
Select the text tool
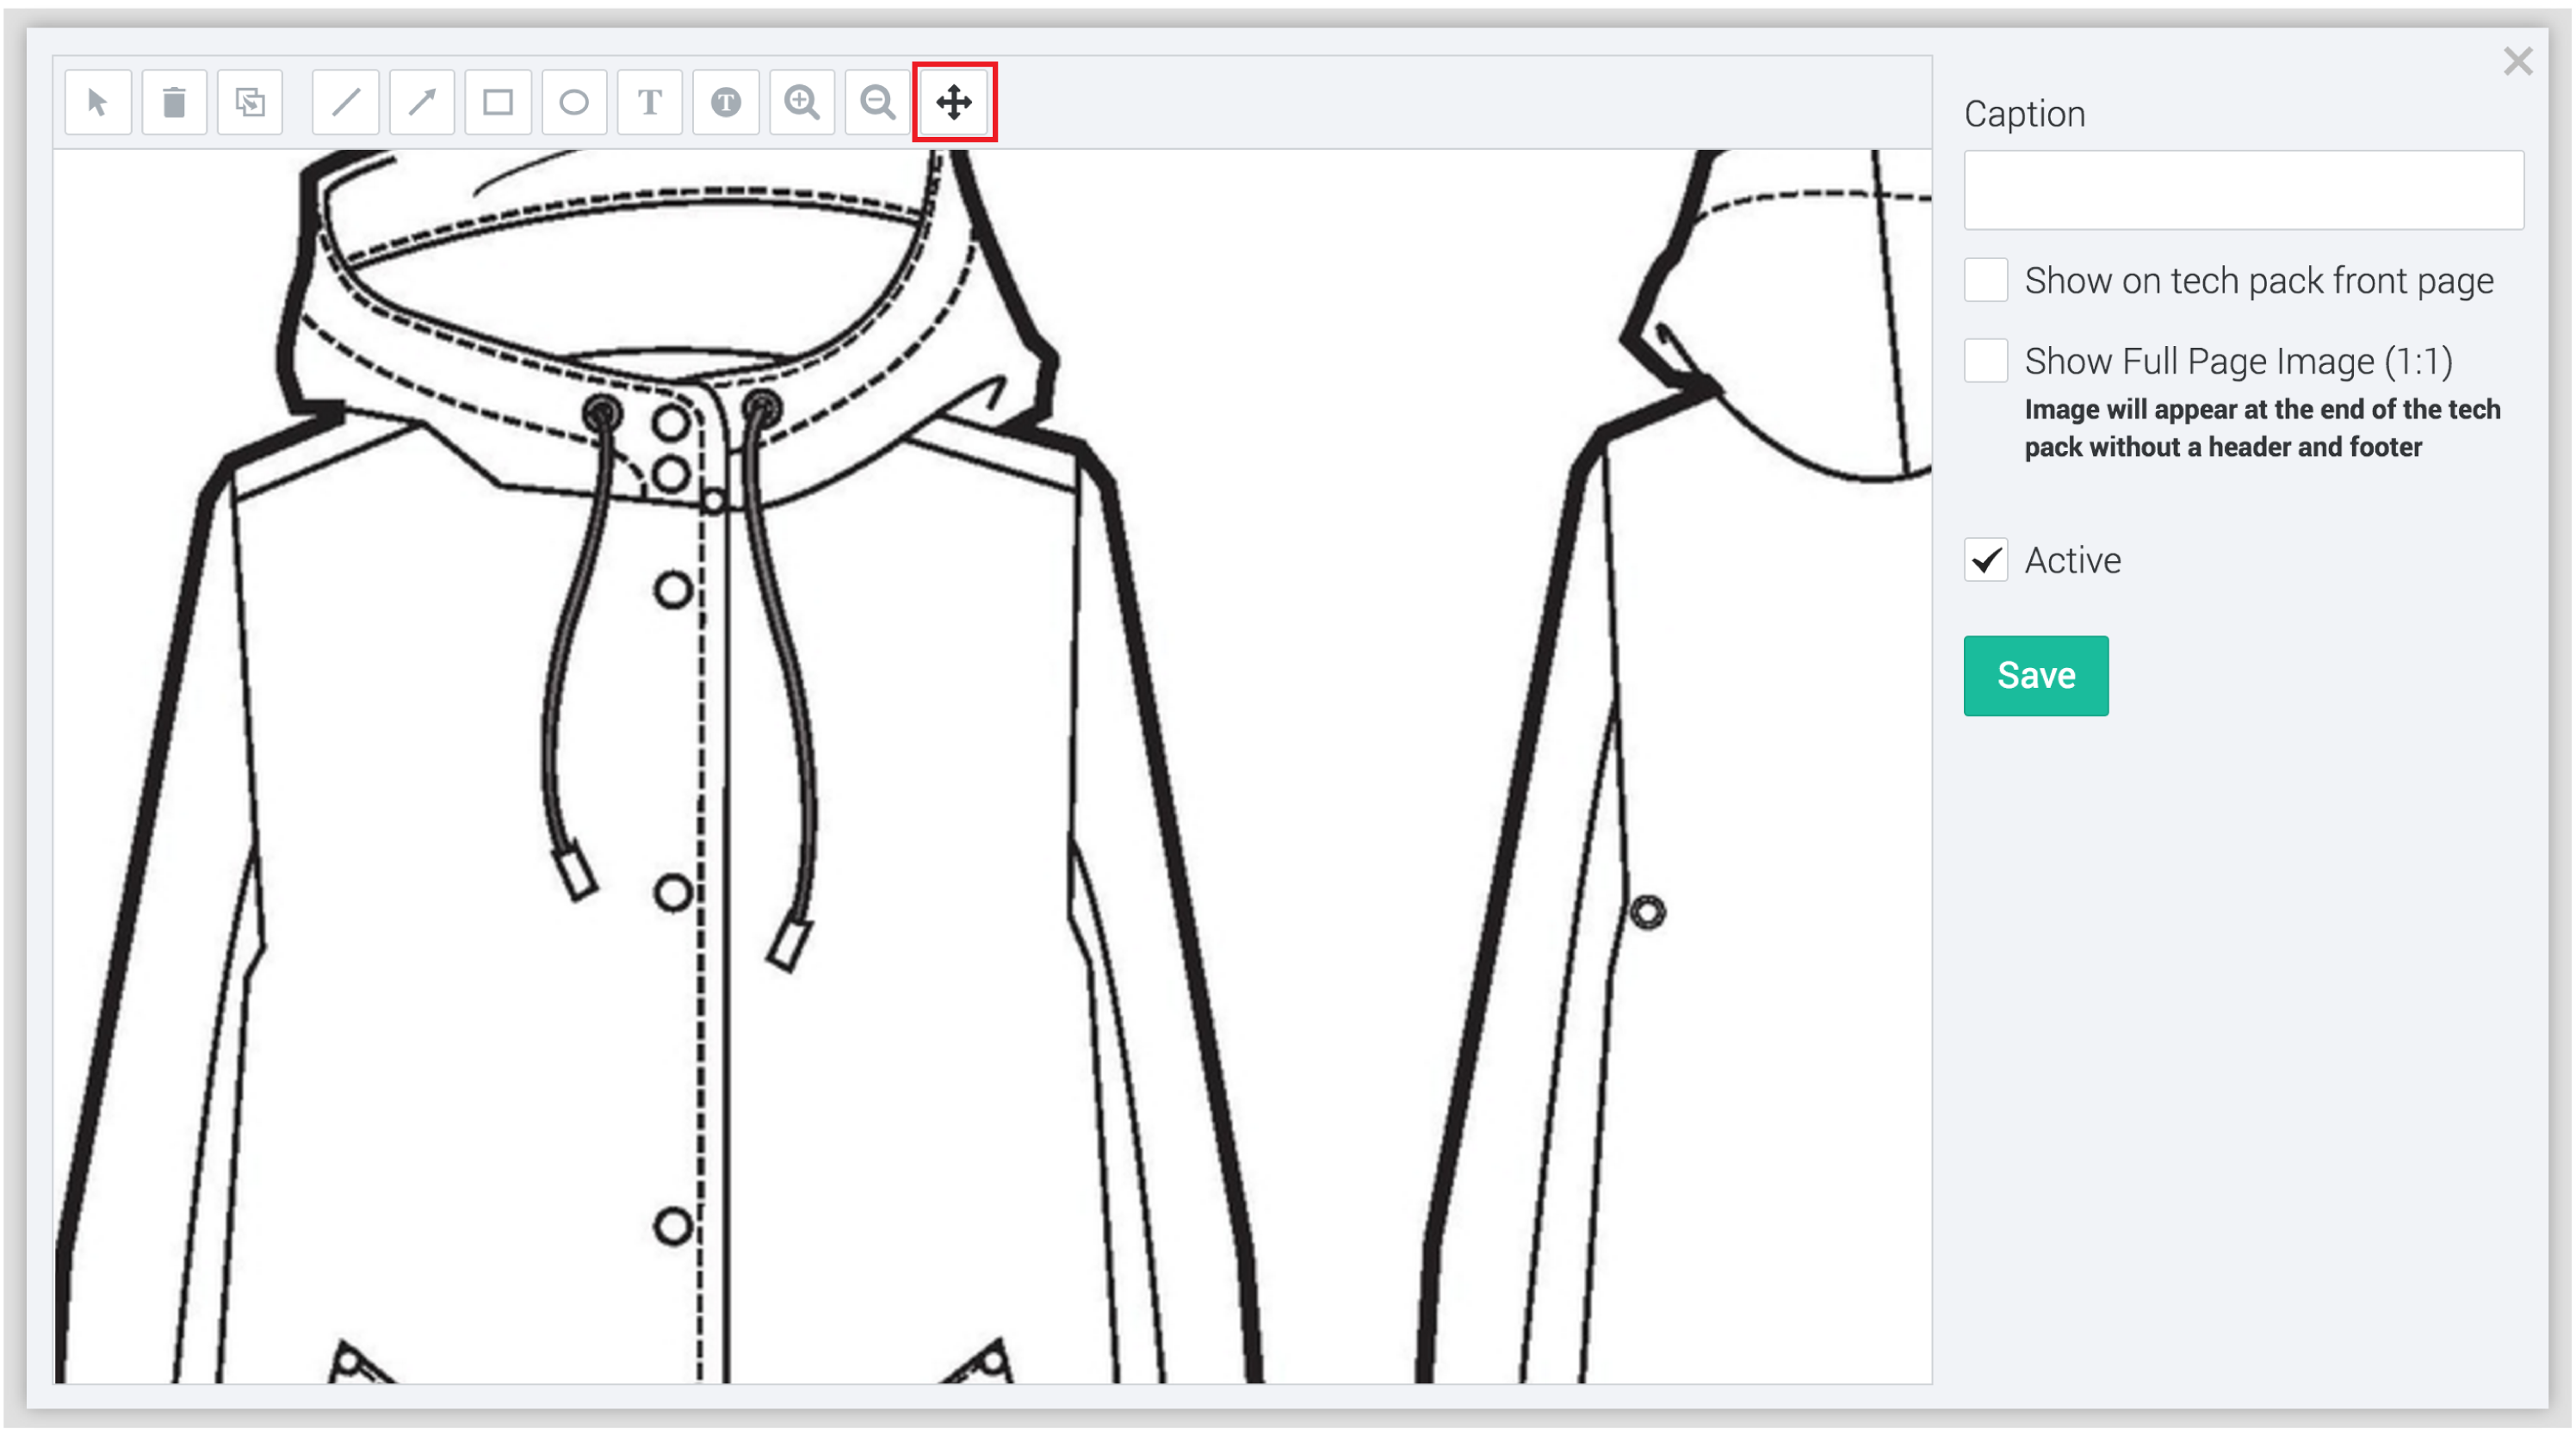tap(650, 102)
